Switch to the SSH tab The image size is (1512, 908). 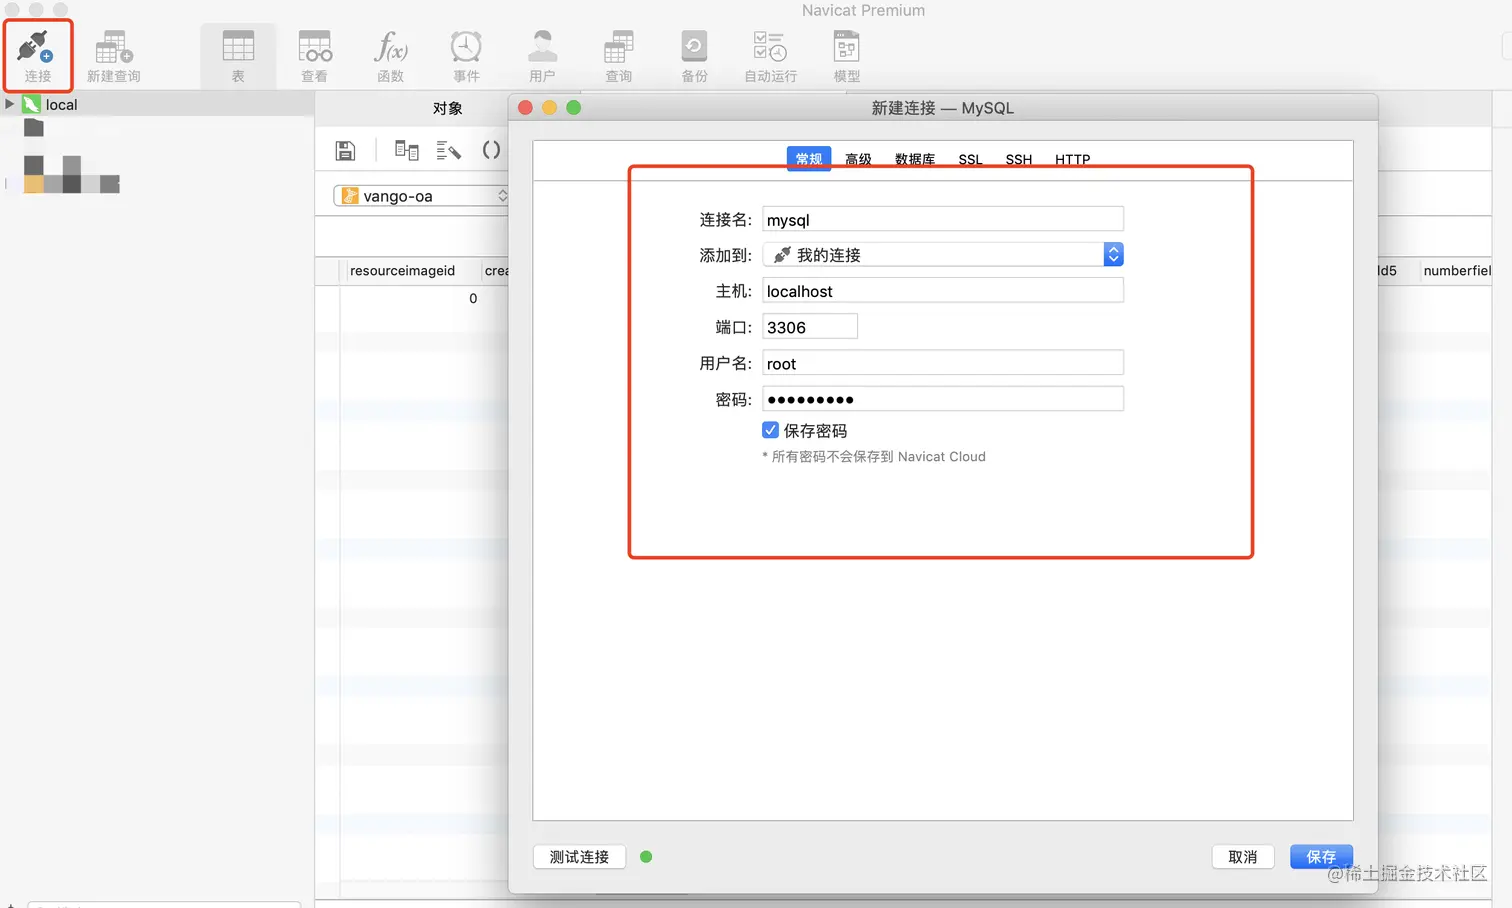[x=1019, y=159]
